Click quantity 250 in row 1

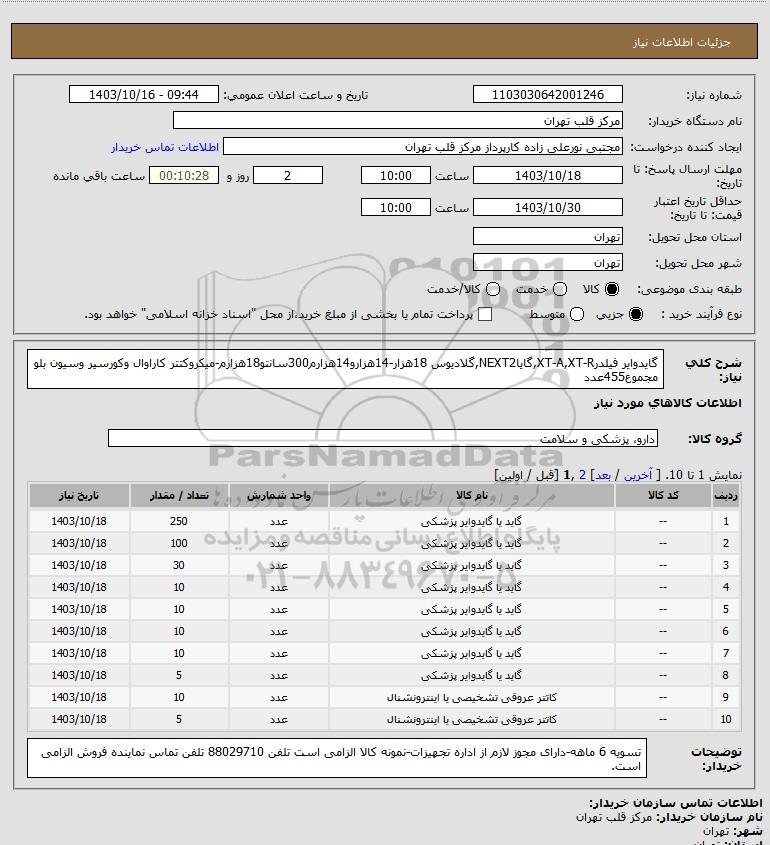(179, 521)
